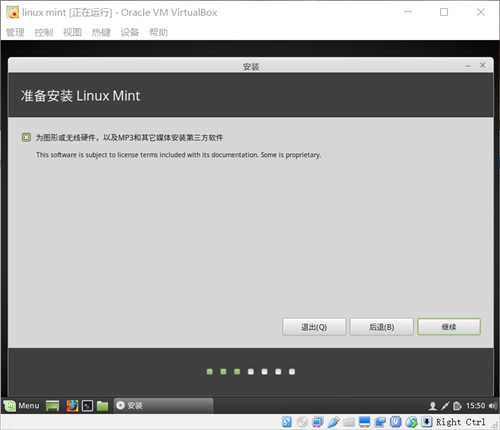
Task: Open the 设备 menu
Action: 130,32
